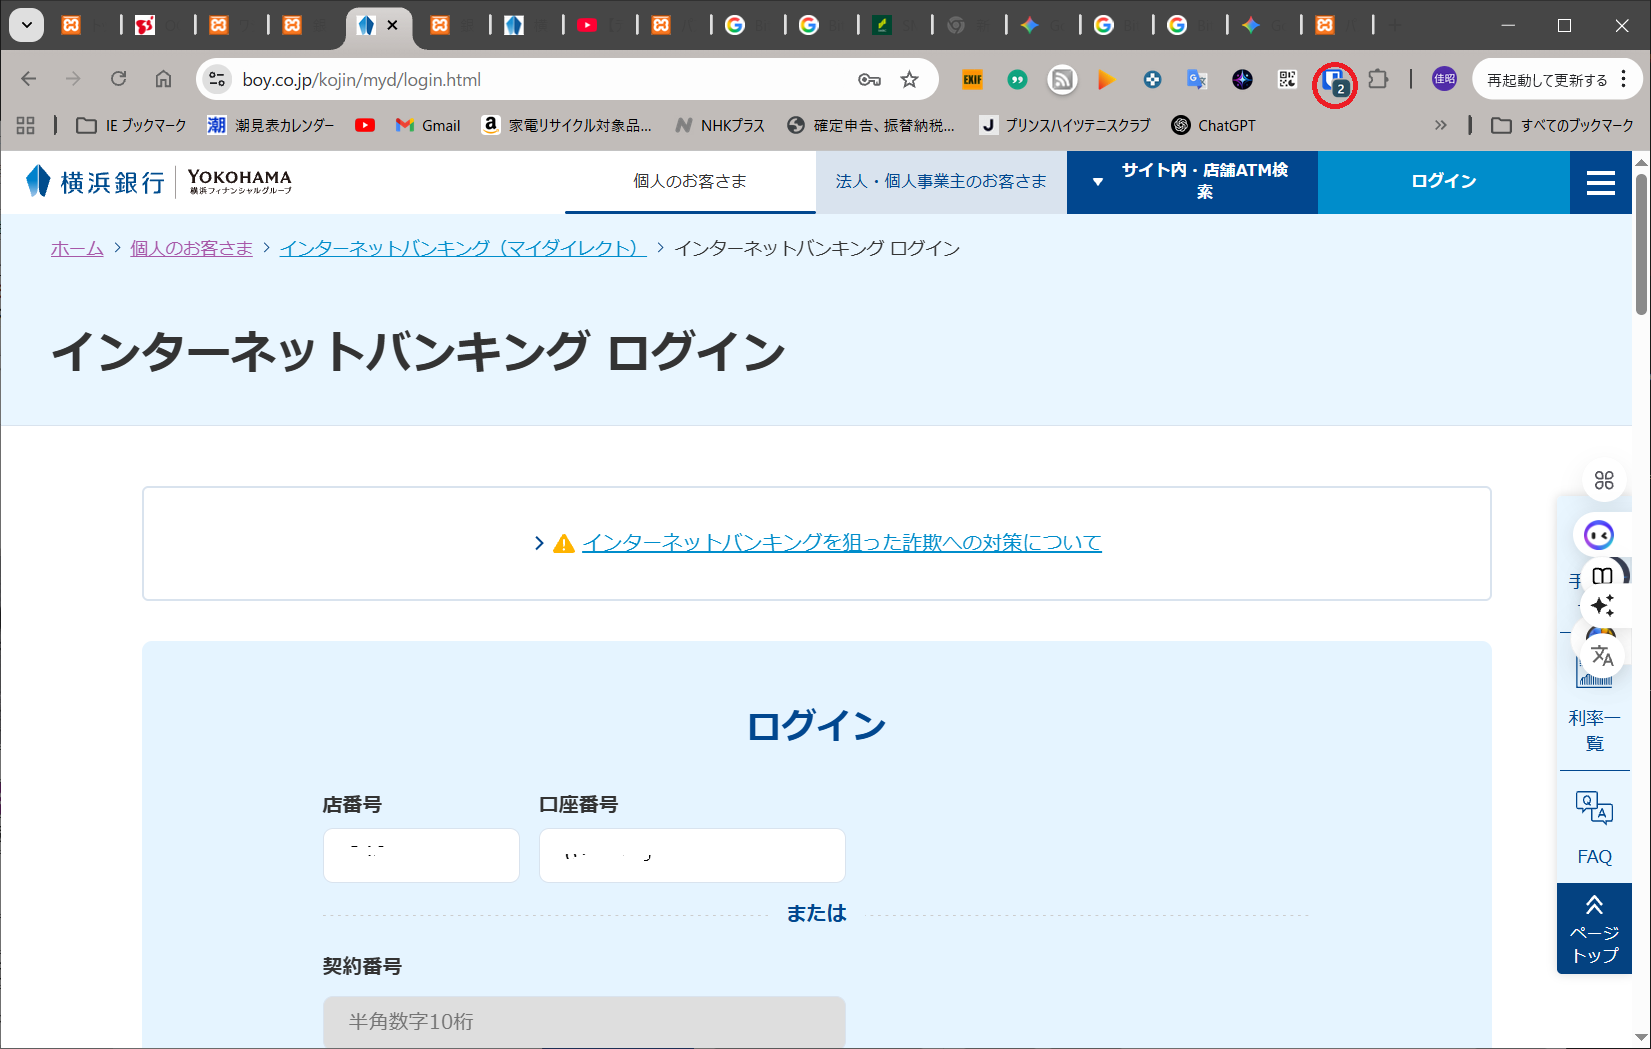Screen dimensions: 1651x1049
Task: Reload the page with the refresh icon
Action: click(x=118, y=79)
